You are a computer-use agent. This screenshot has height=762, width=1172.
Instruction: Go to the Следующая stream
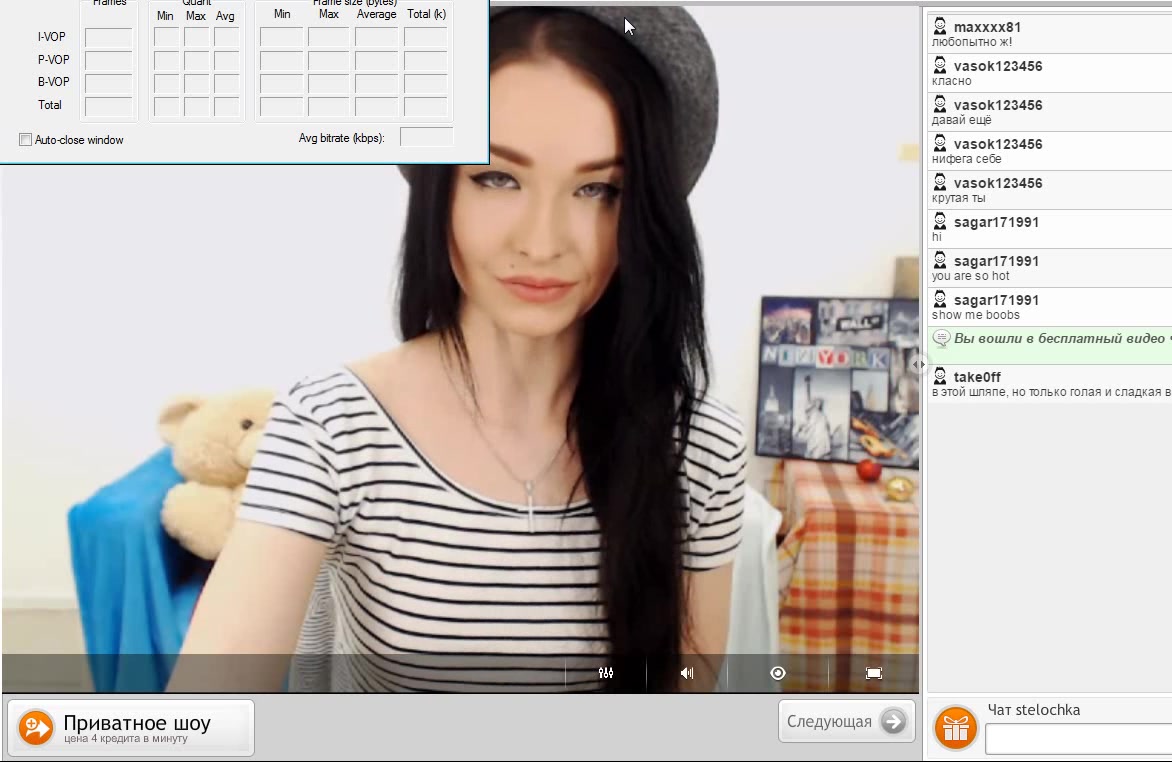coord(846,721)
